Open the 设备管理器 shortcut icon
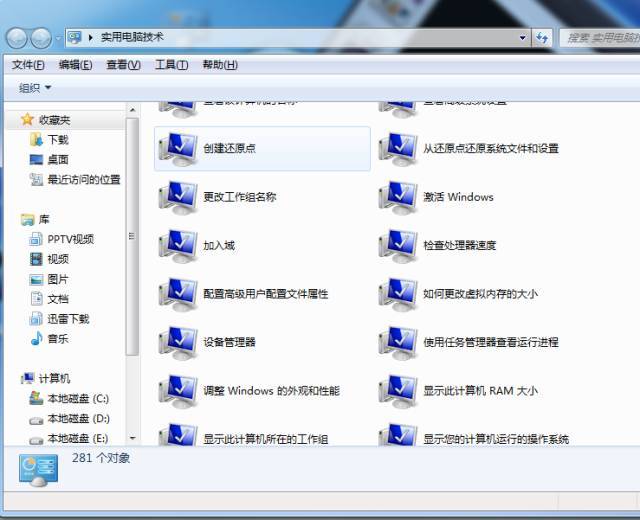Screen dimensions: 640x520 178,342
